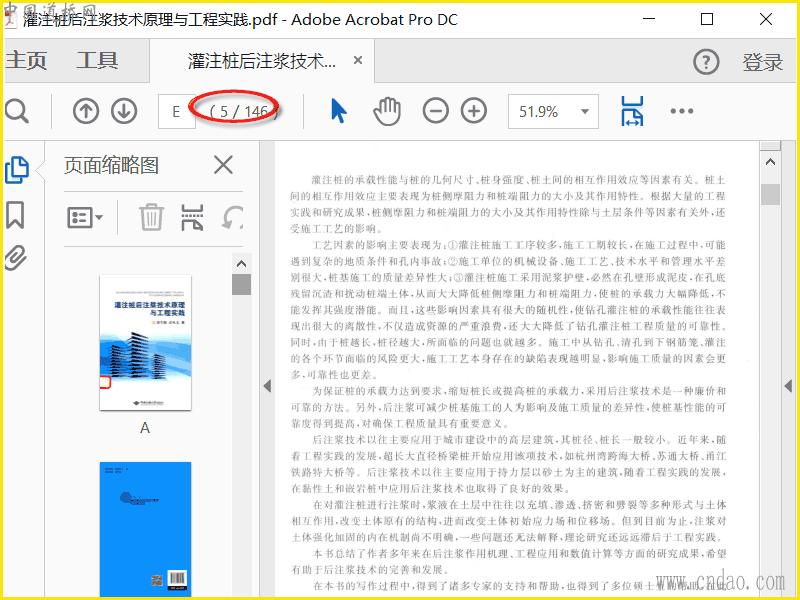
Task: Select the arrow selection tool
Action: pyautogui.click(x=338, y=111)
